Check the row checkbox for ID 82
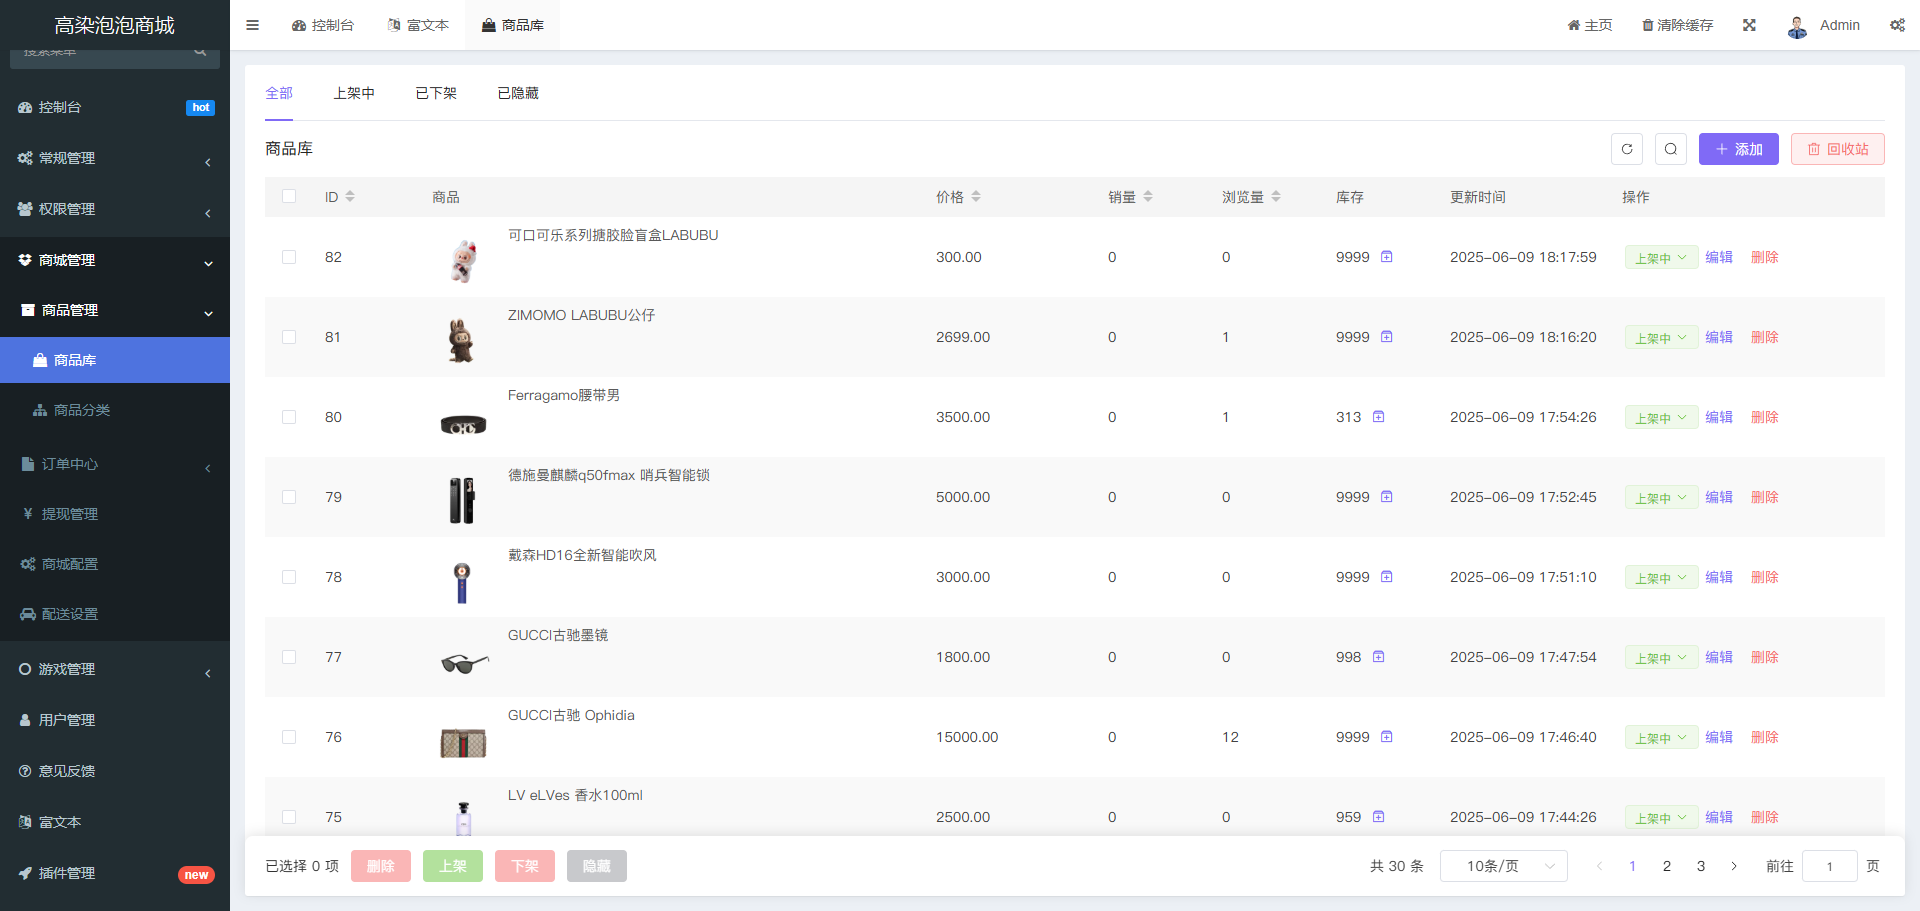1920x911 pixels. coord(289,257)
